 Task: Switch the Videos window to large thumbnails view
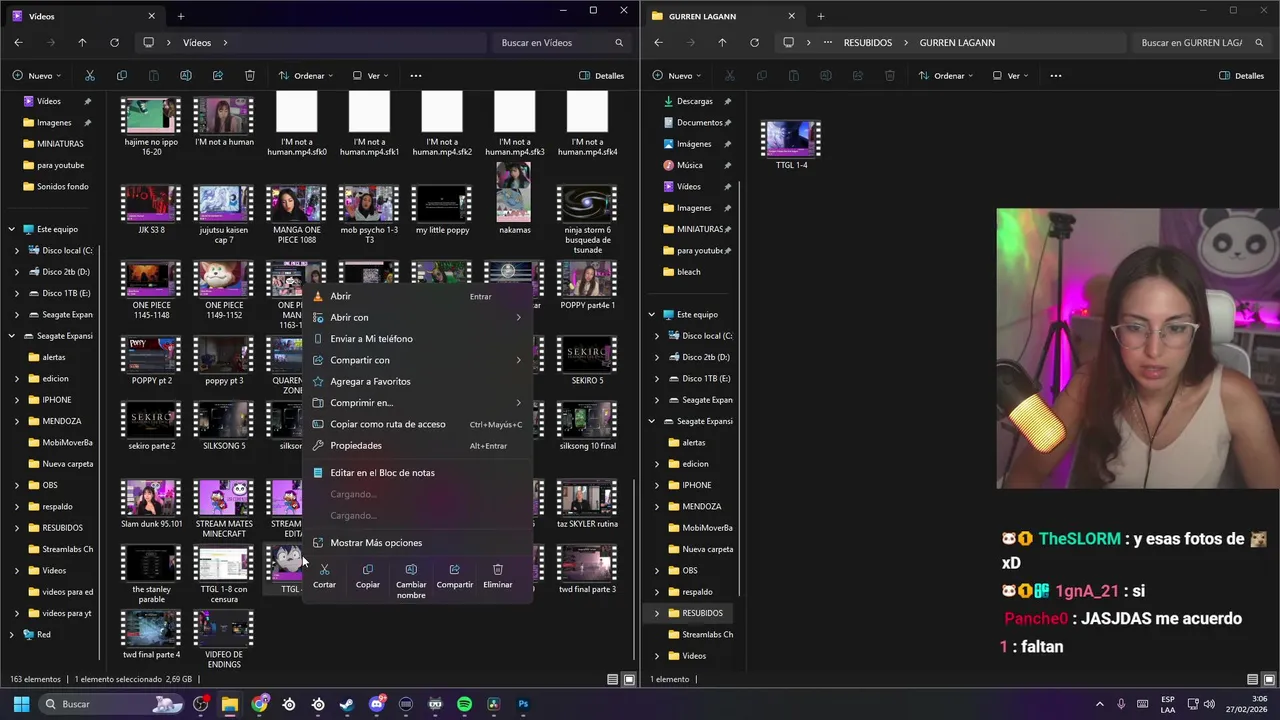click(x=629, y=680)
